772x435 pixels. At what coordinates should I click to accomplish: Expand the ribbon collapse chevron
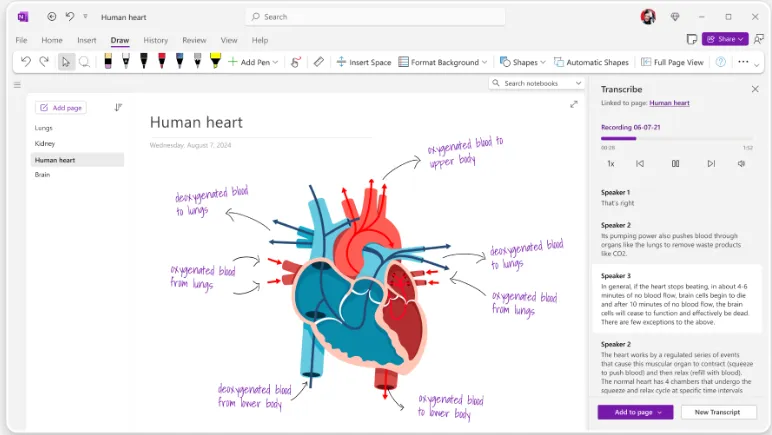point(757,65)
